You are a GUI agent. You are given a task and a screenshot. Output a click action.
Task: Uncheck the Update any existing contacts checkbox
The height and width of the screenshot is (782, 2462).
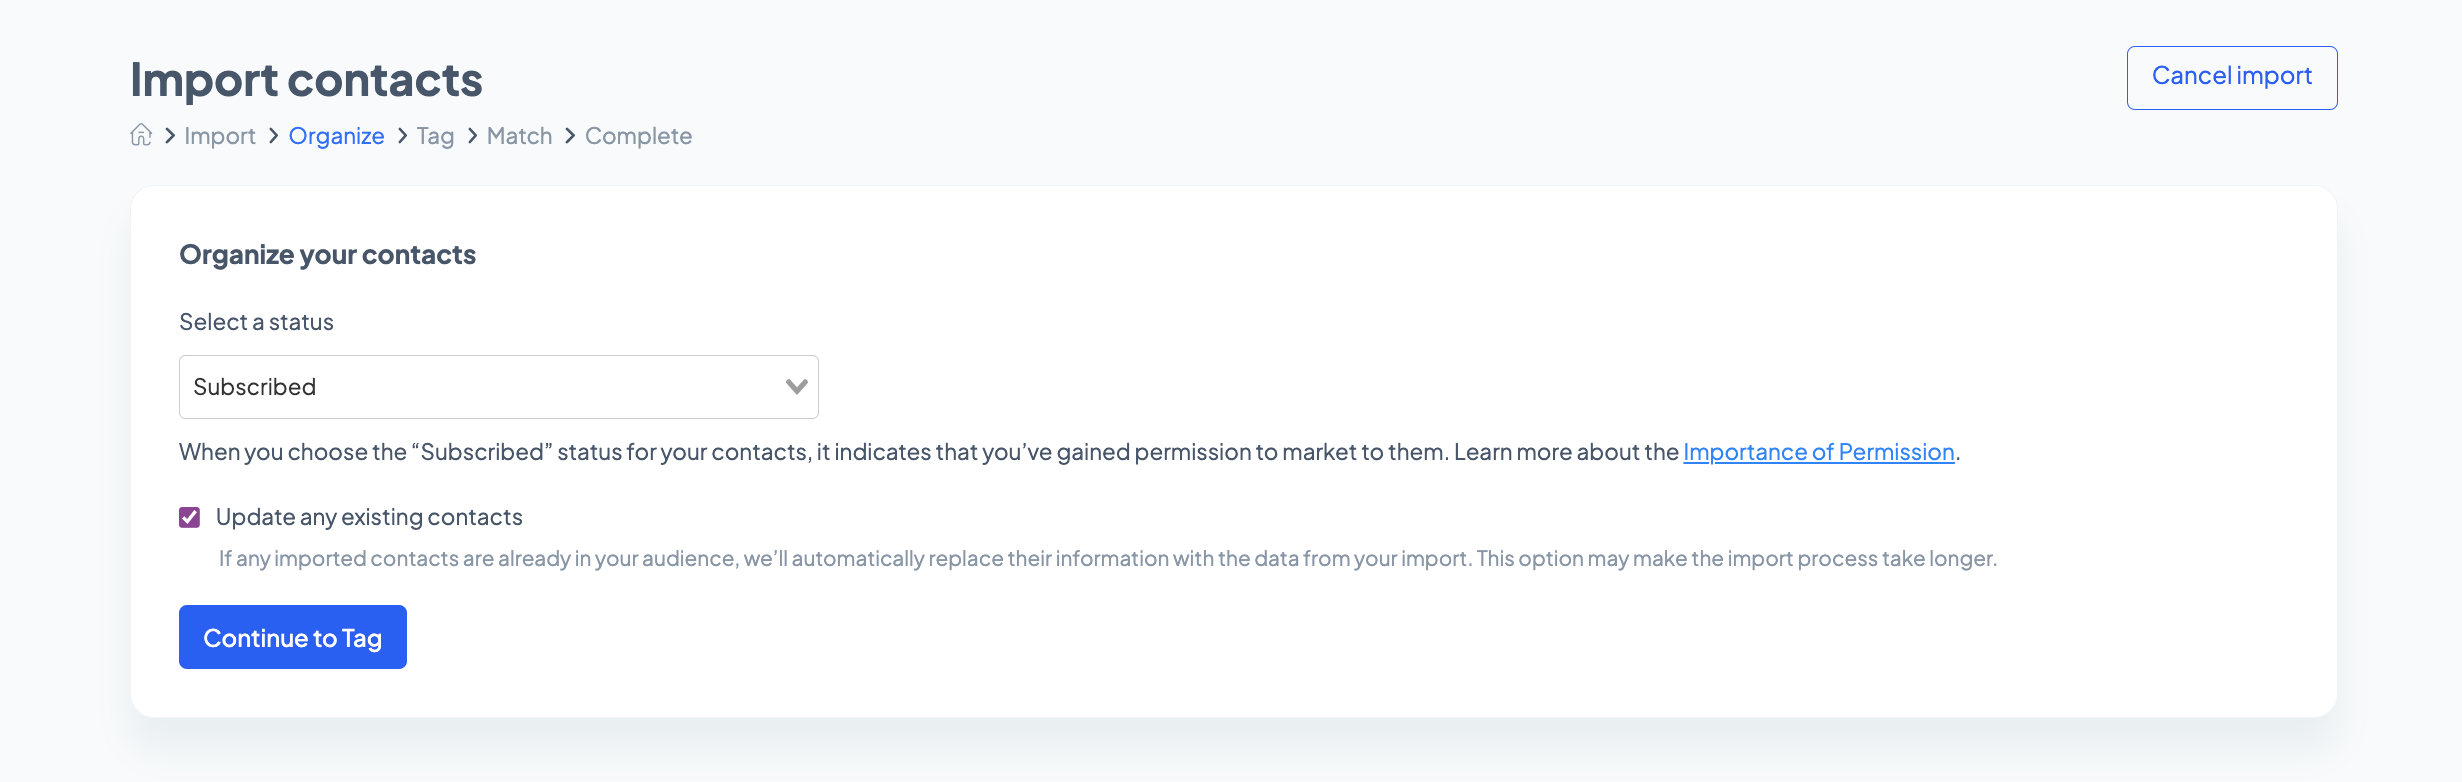tap(190, 517)
